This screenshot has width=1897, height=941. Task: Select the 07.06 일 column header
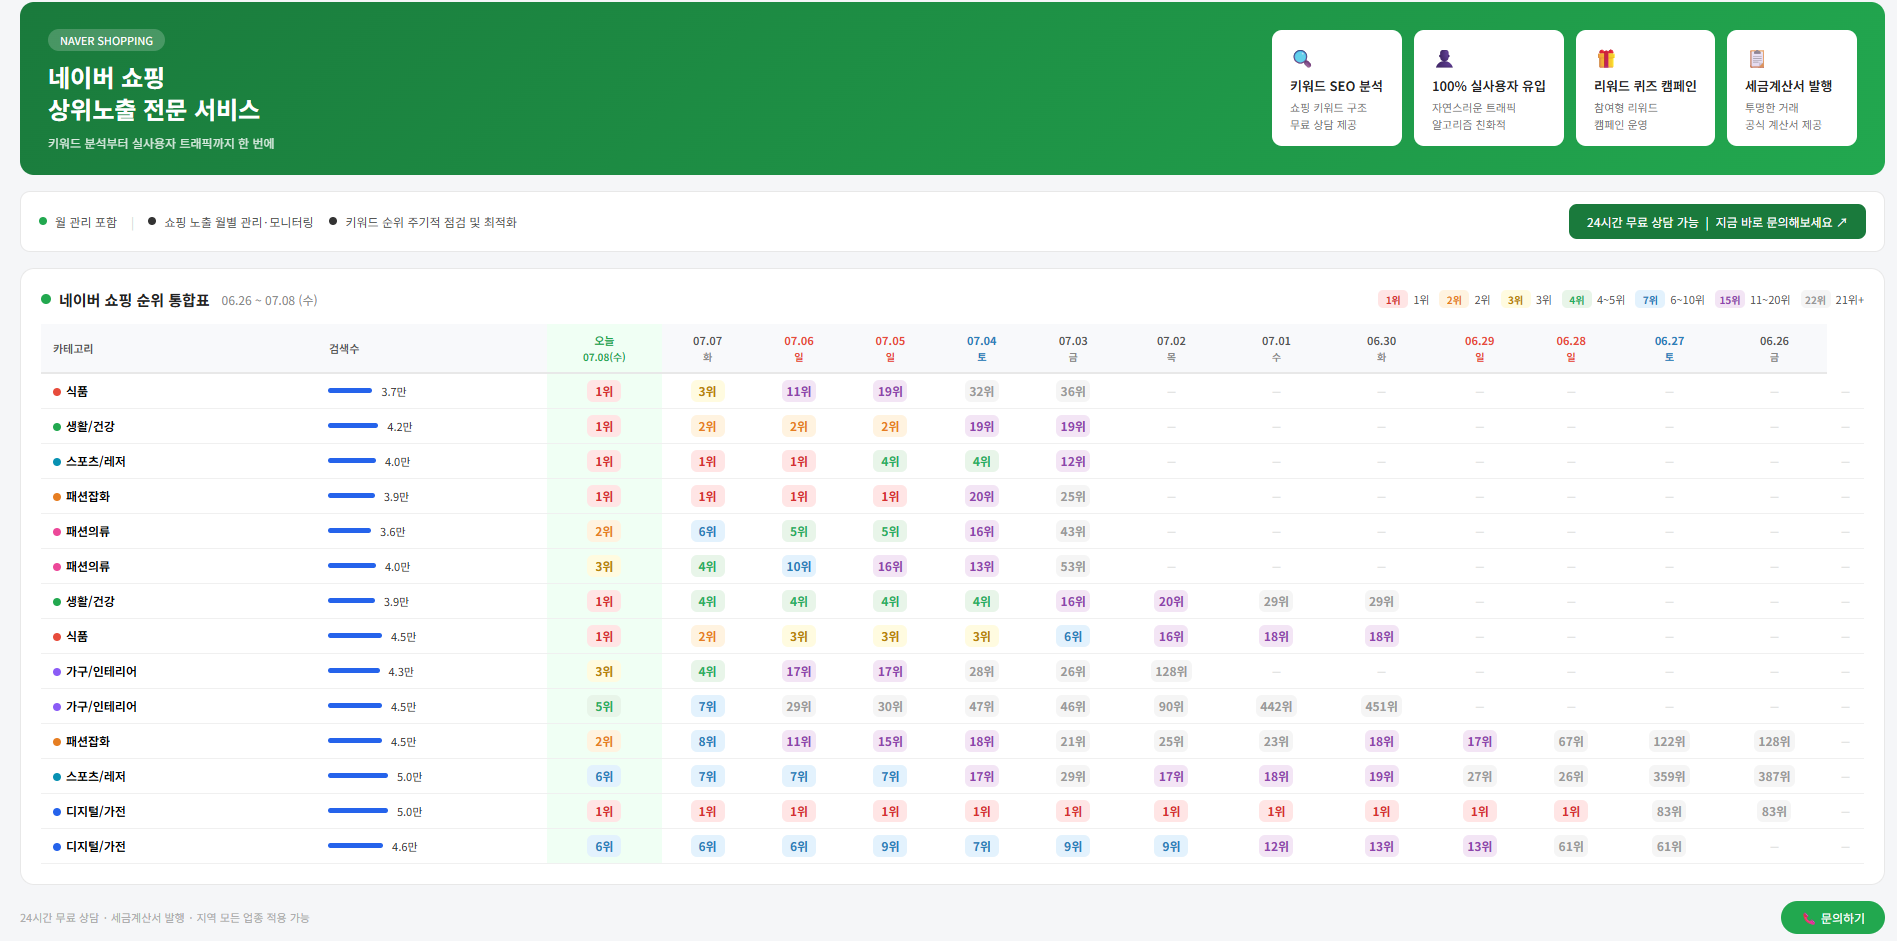pos(798,349)
